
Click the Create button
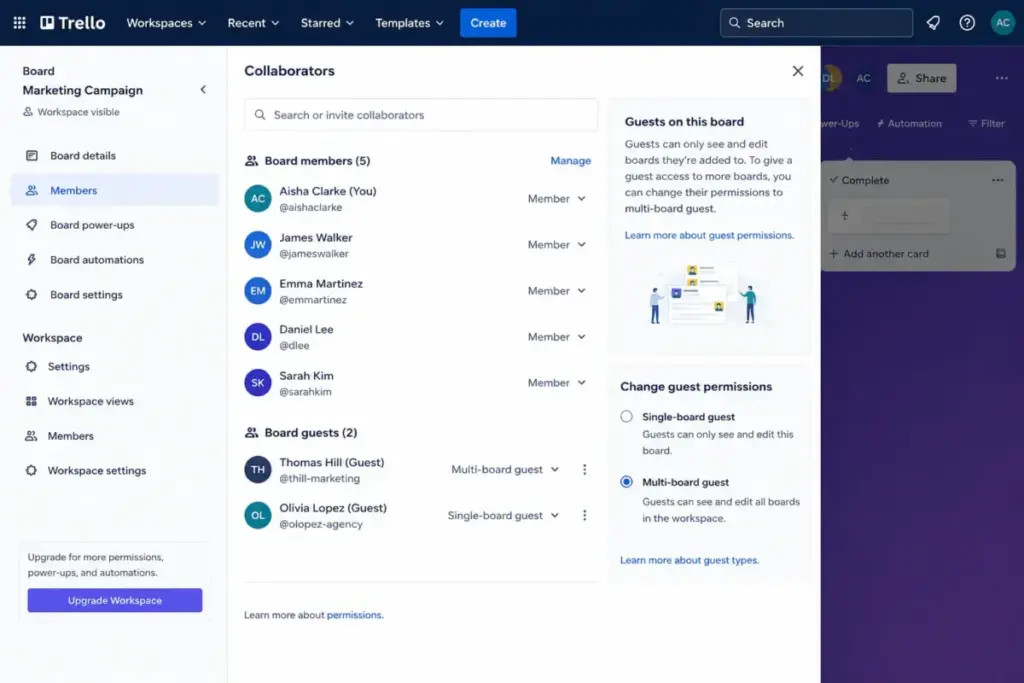488,23
